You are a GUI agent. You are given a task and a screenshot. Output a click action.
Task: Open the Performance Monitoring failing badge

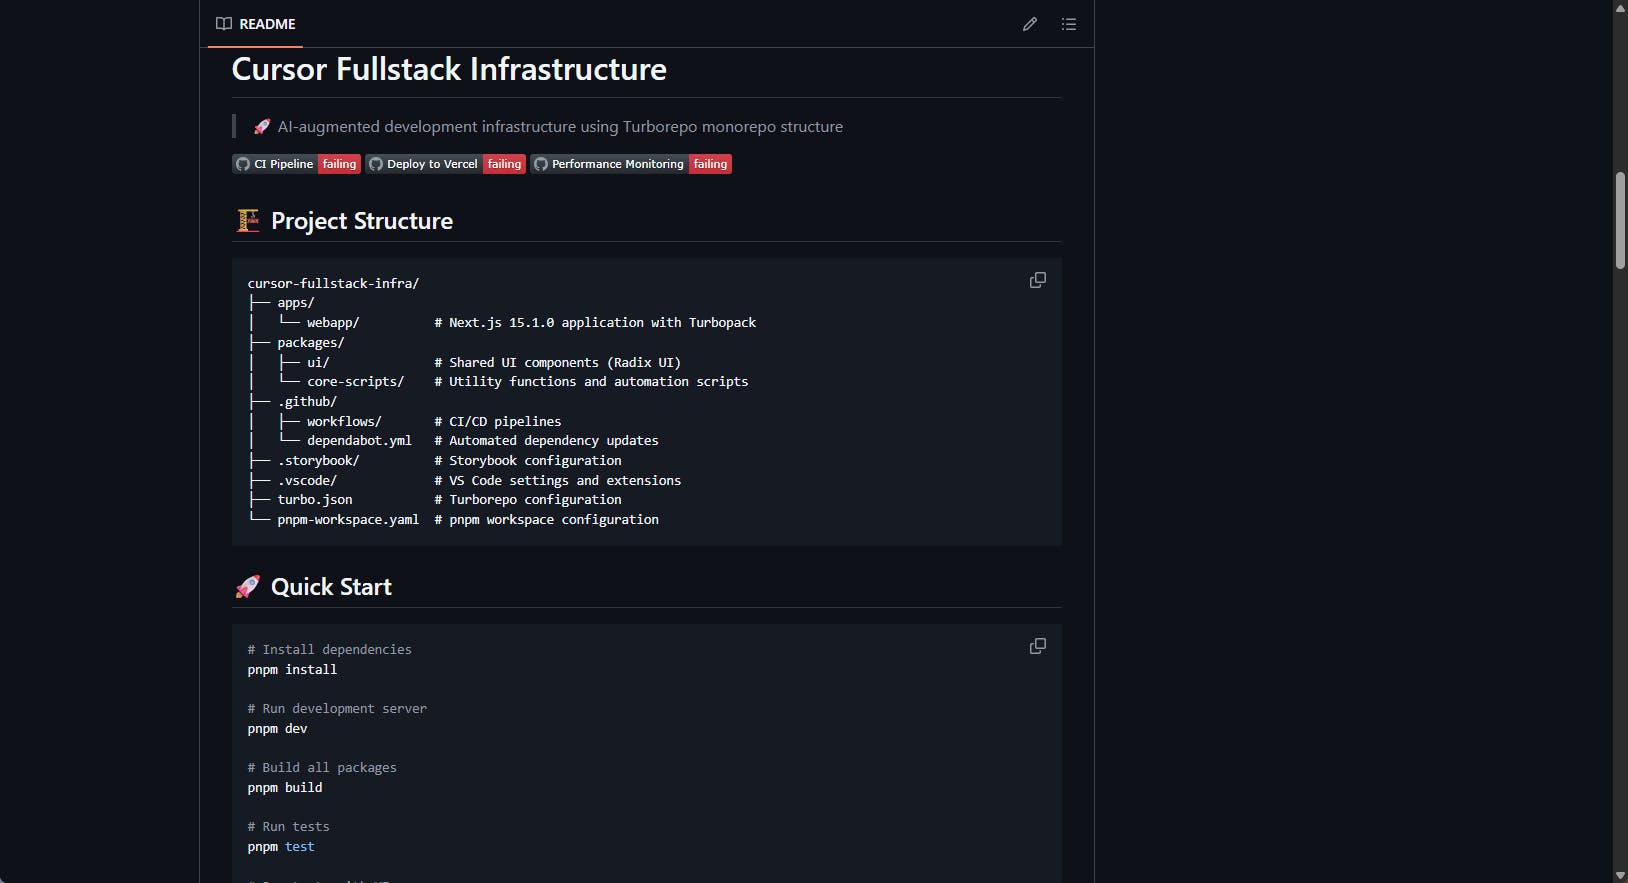click(631, 164)
